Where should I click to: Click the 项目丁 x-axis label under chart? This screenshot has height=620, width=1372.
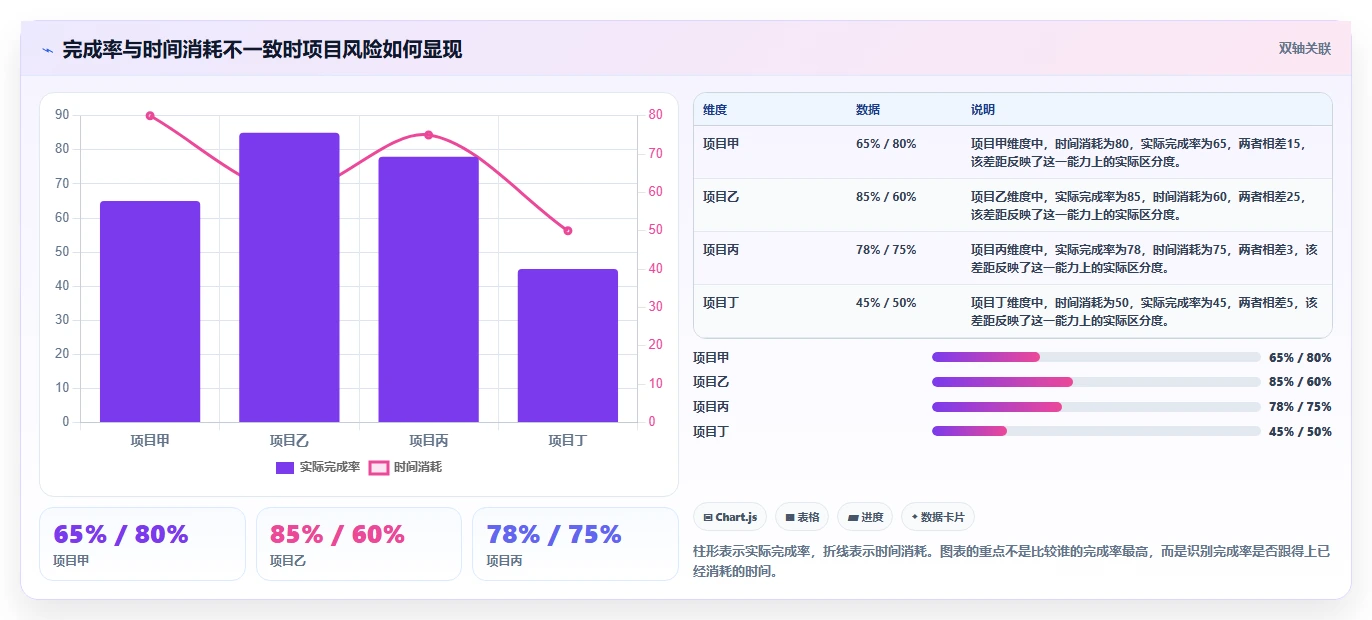point(567,440)
